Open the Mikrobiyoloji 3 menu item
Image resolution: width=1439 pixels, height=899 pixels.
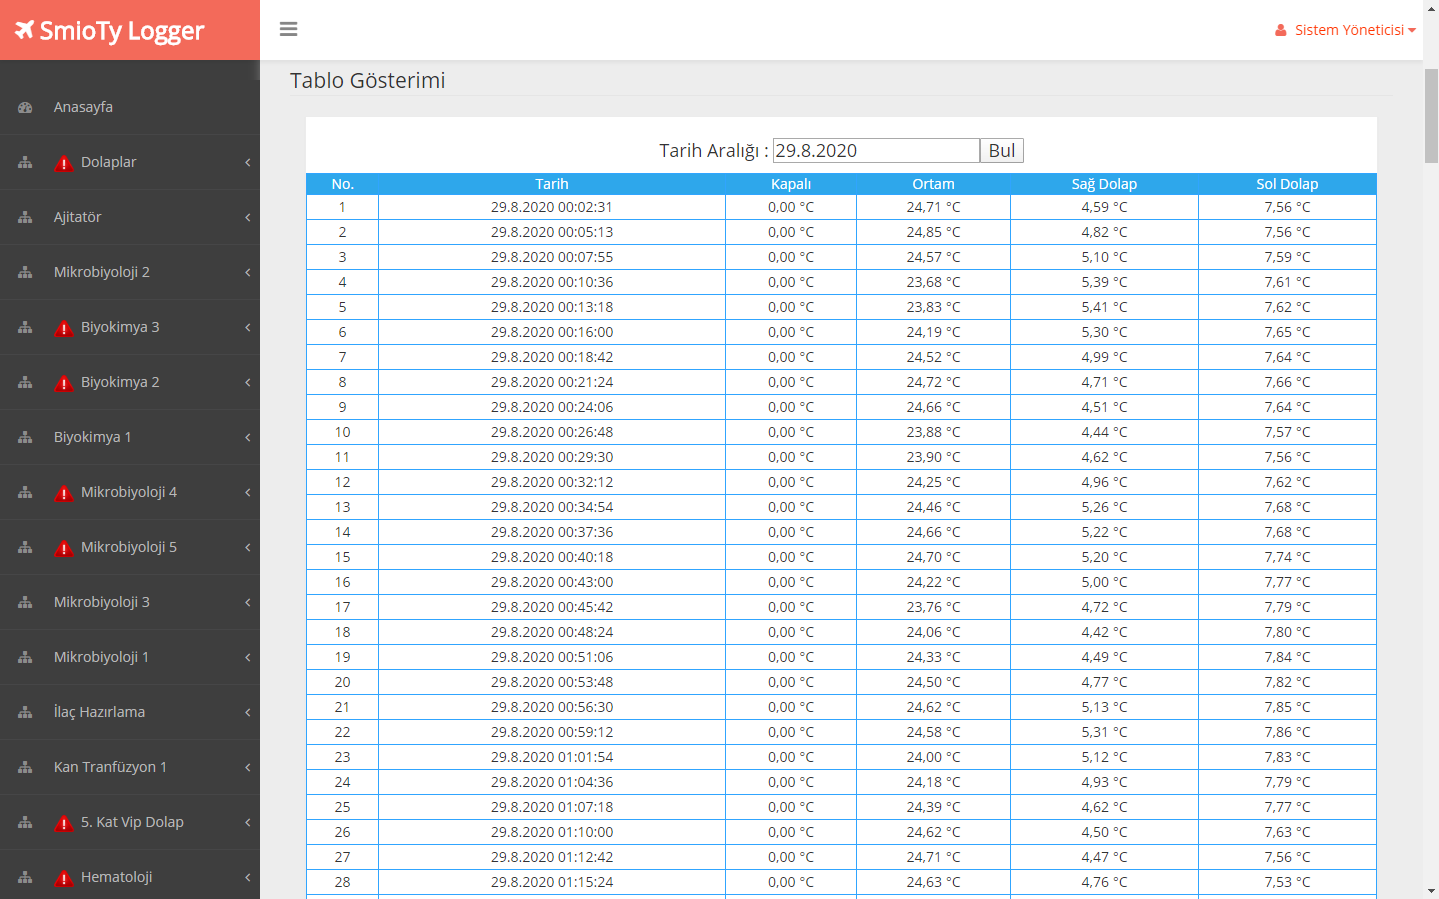(130, 602)
